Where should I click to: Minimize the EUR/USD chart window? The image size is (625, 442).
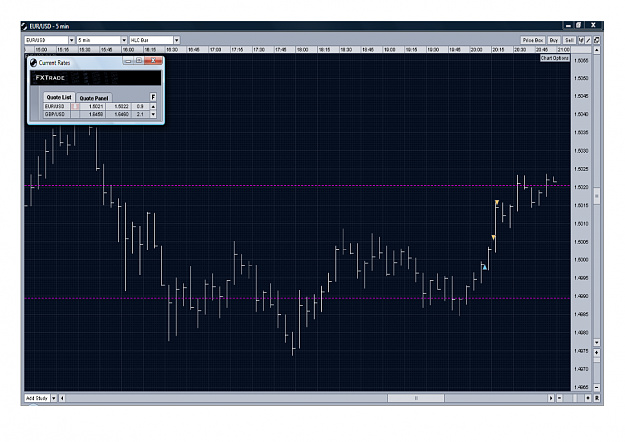tap(568, 26)
